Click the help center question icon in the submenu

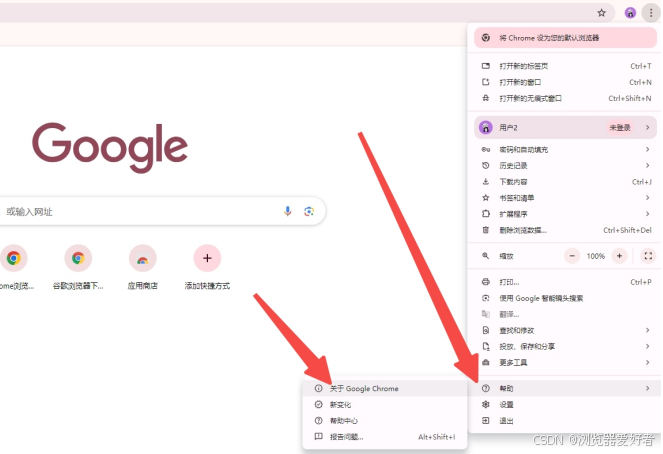pyautogui.click(x=318, y=421)
